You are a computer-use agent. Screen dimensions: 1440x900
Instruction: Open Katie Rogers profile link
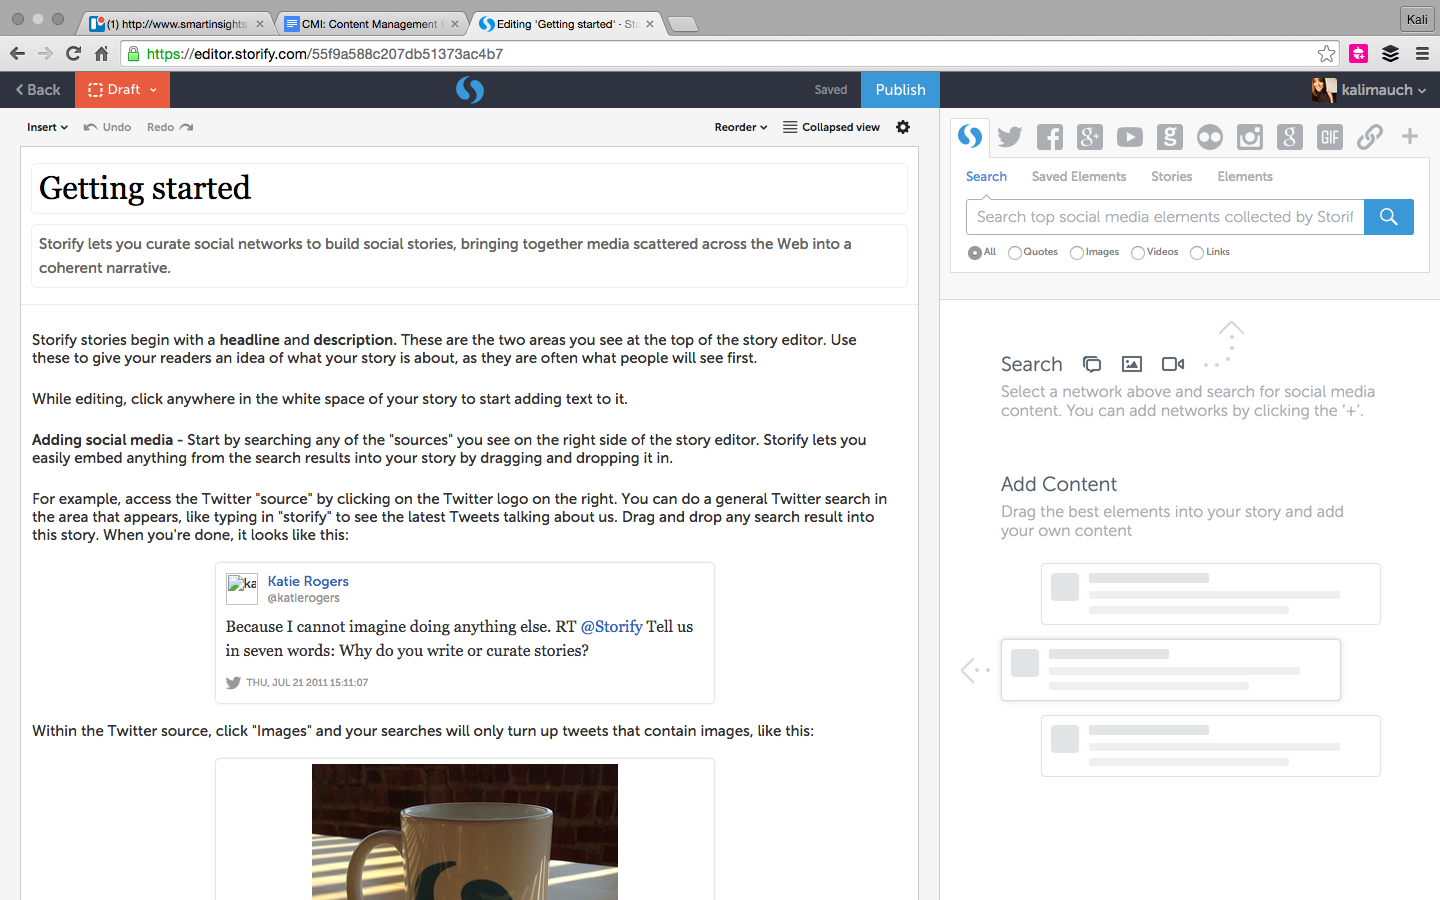pyautogui.click(x=308, y=581)
